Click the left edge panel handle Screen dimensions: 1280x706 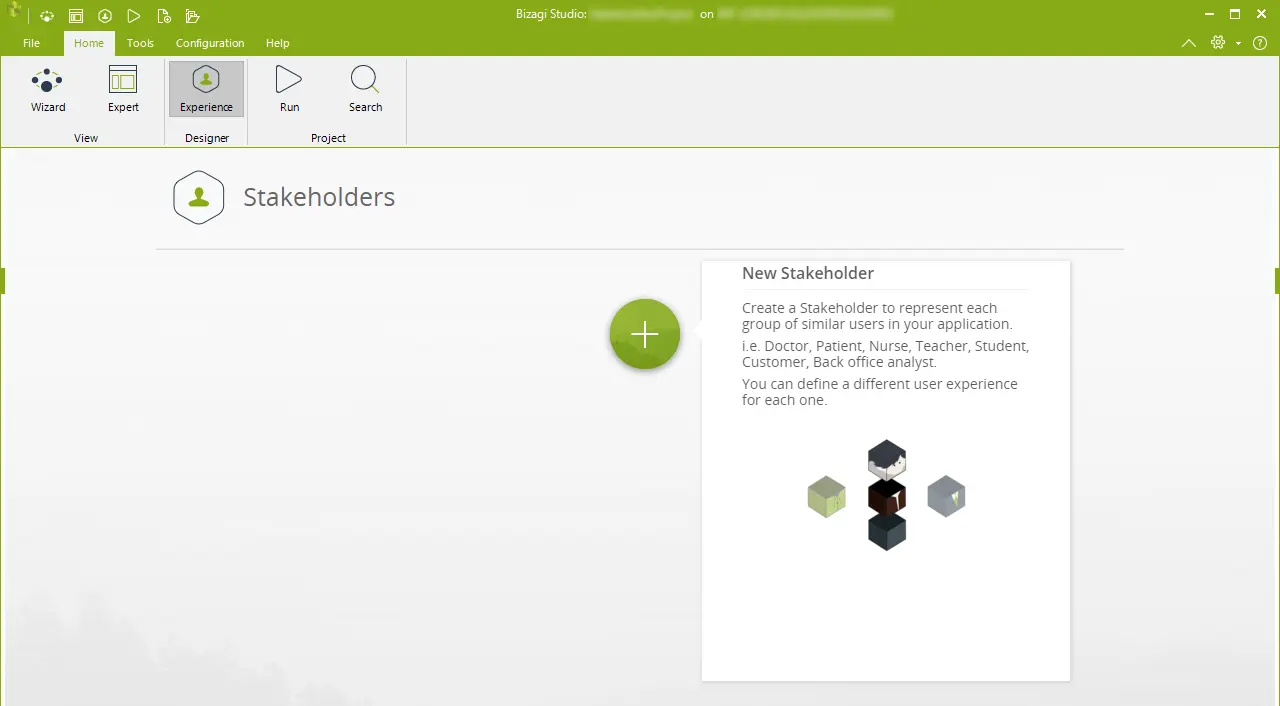[3, 281]
